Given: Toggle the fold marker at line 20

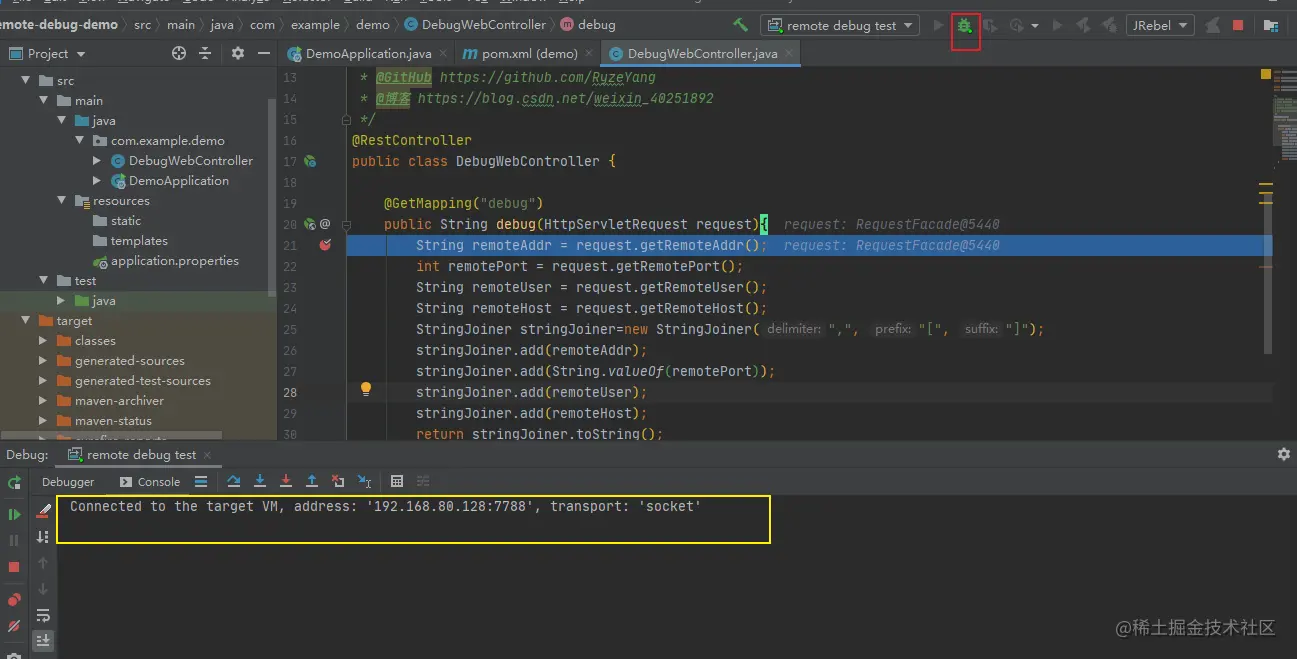Looking at the screenshot, I should [x=347, y=224].
